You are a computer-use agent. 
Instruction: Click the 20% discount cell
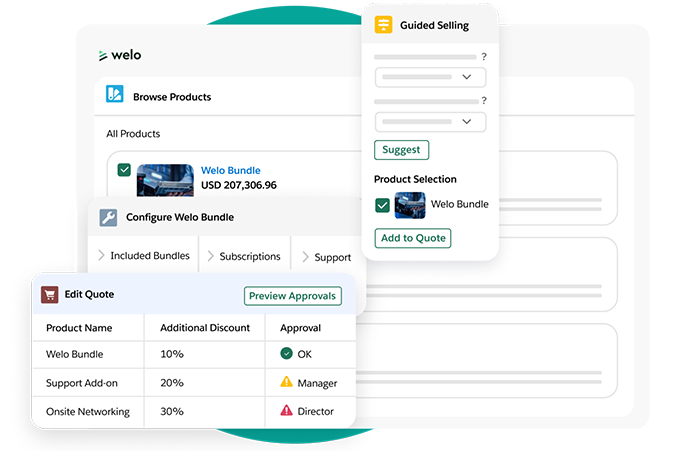(x=172, y=383)
